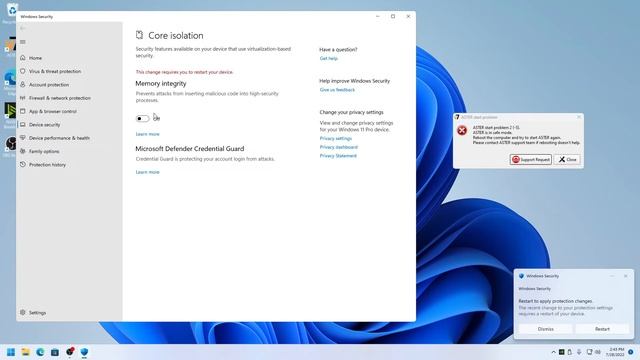The image size is (640, 360).
Task: Open Protection history
Action: click(x=47, y=165)
